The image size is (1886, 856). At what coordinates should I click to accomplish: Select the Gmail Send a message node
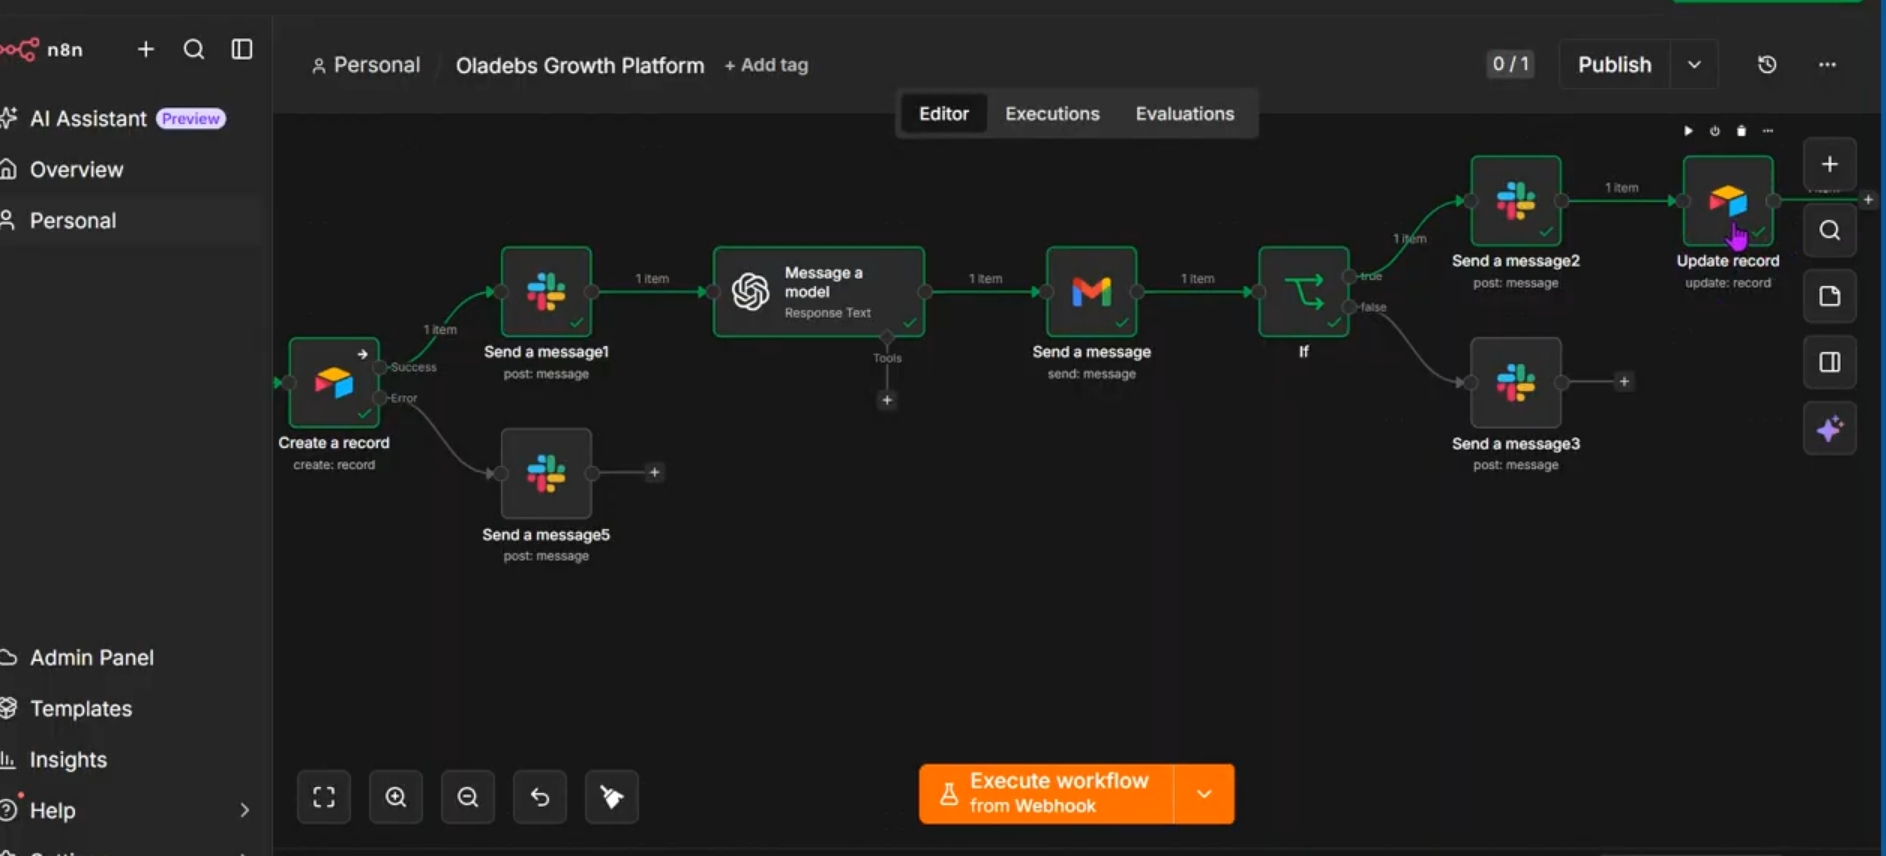point(1091,291)
